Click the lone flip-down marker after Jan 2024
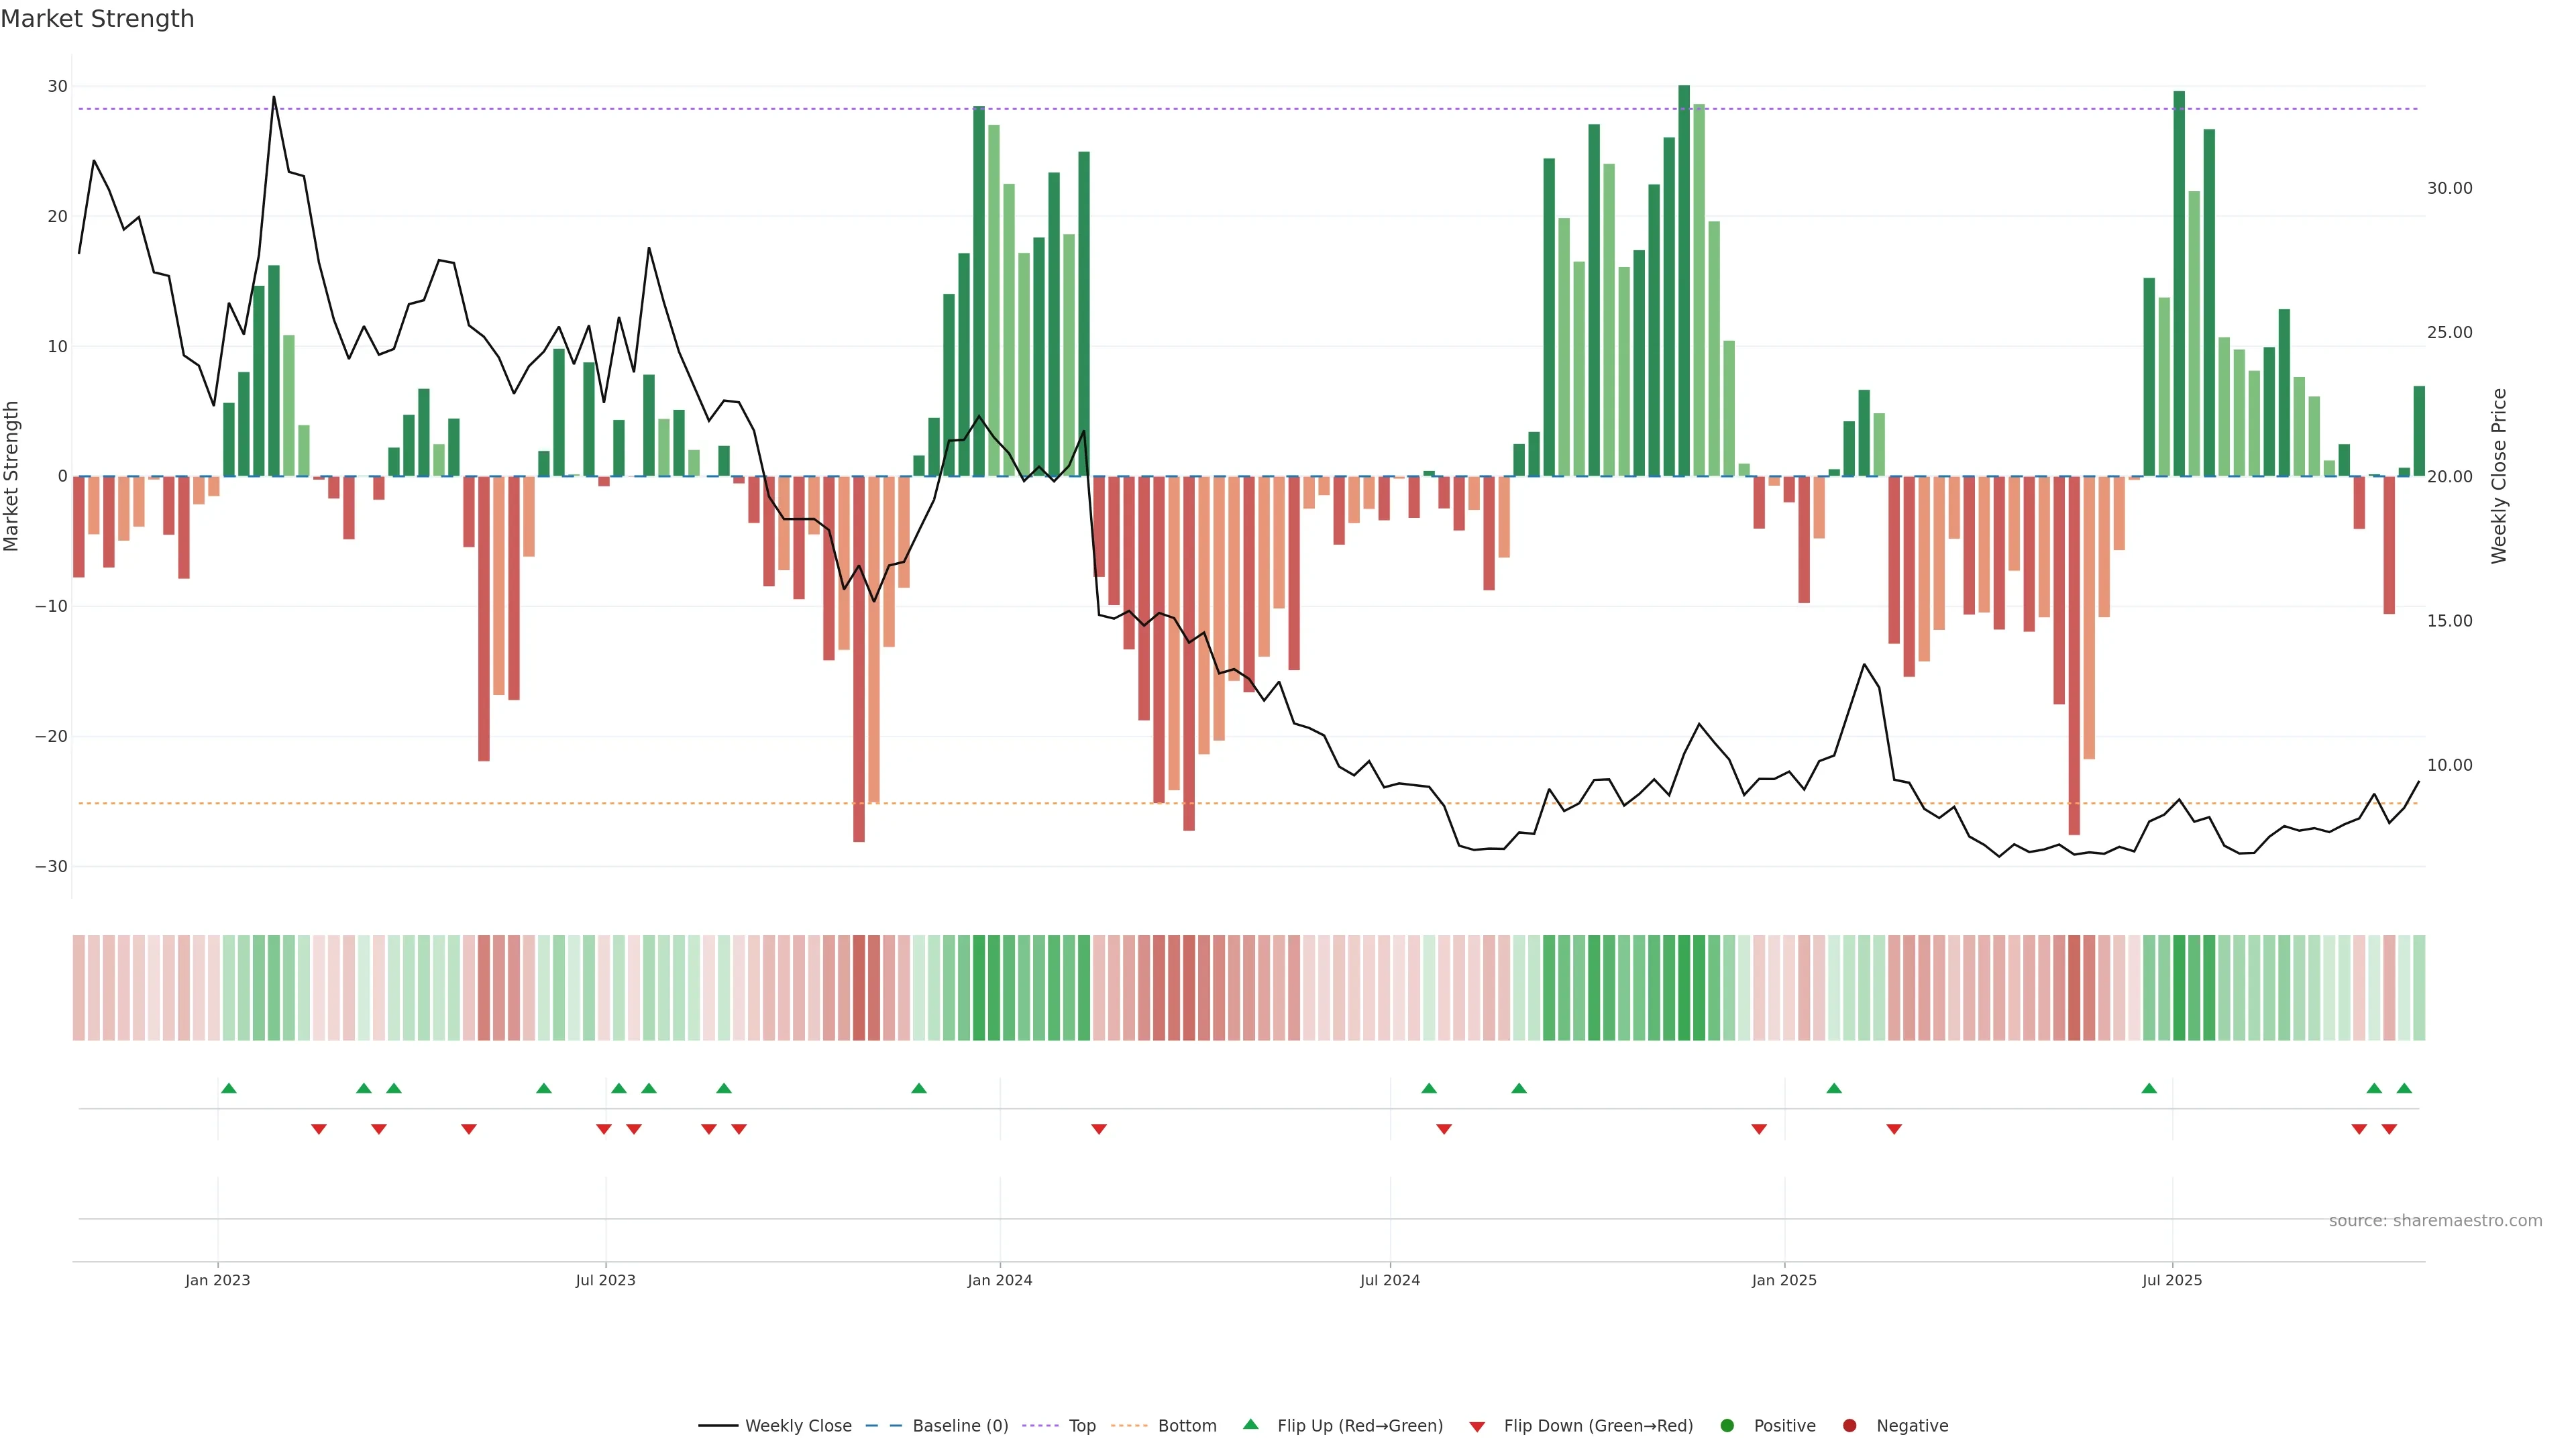Screen dimensions: 2576x1449 pyautogui.click(x=1099, y=1129)
